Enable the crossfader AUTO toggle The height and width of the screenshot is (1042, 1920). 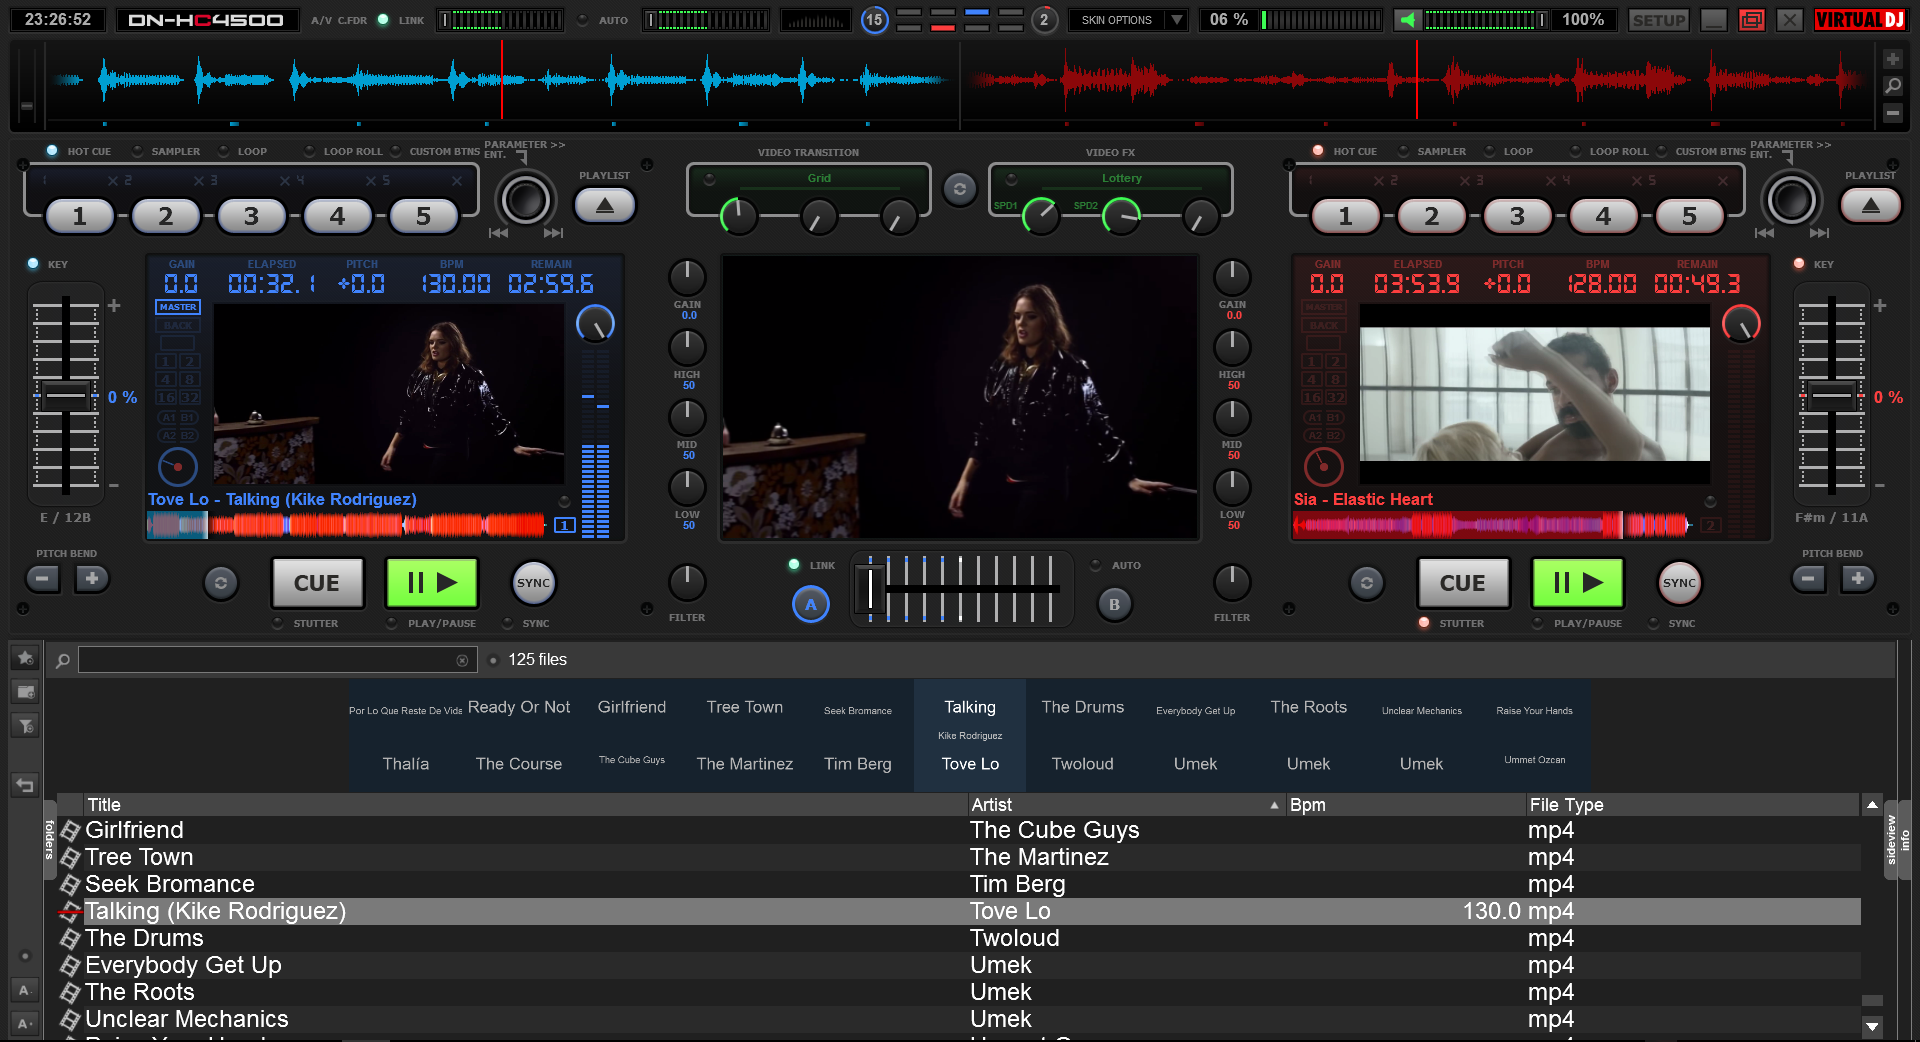click(1096, 565)
